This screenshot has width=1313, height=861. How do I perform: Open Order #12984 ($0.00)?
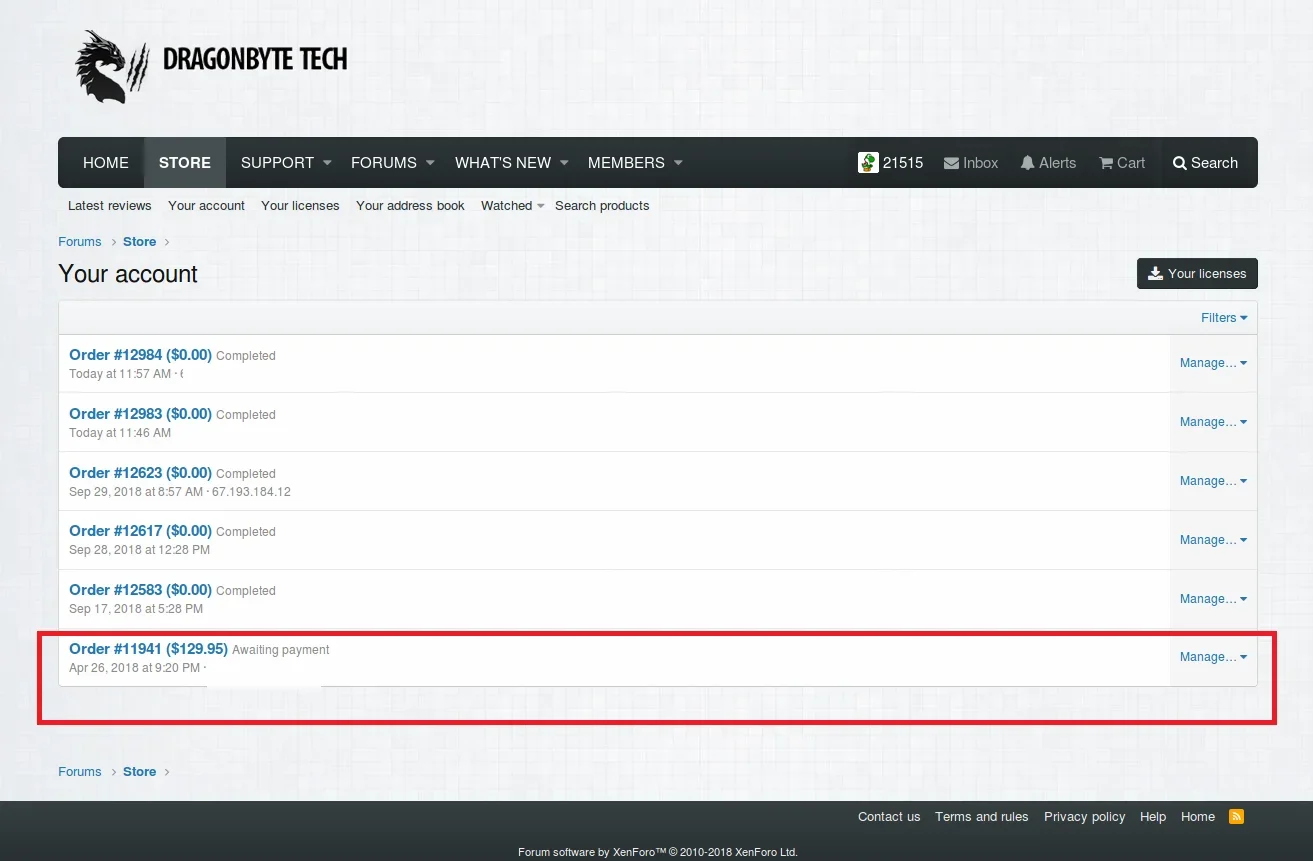tap(140, 355)
